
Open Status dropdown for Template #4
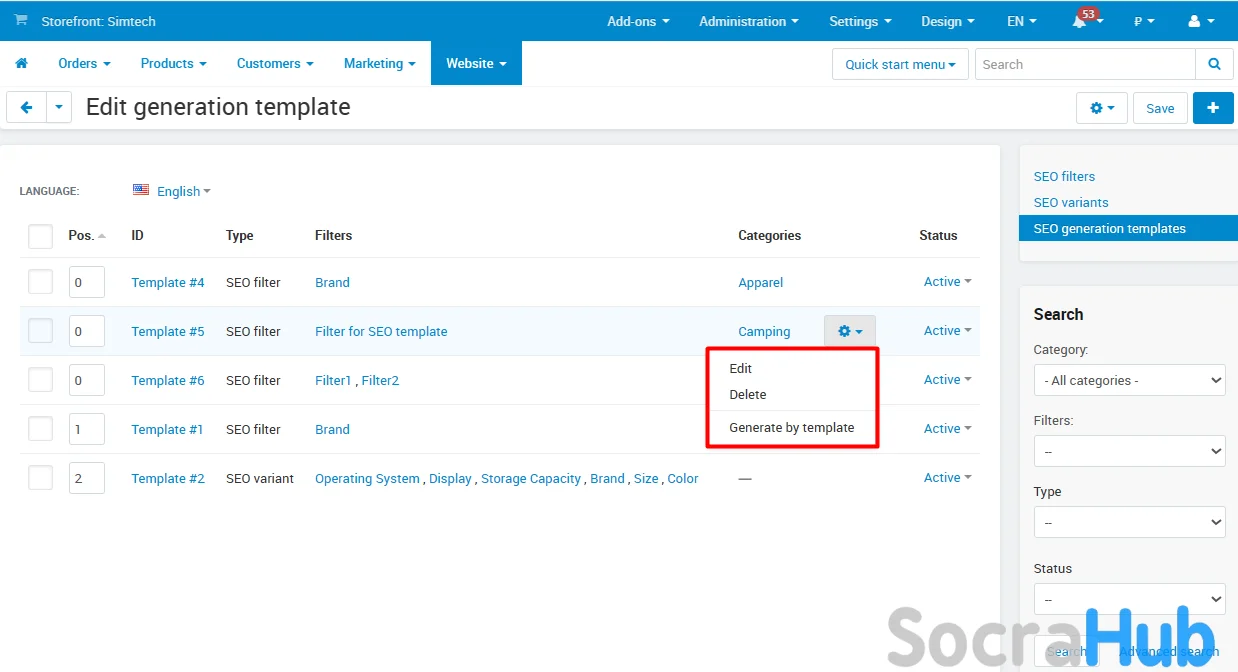947,282
